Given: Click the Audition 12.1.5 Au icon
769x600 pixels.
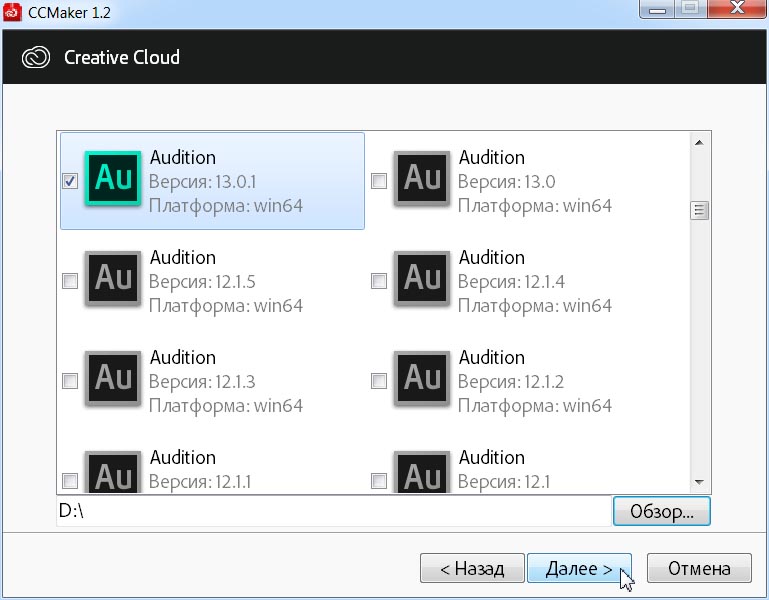Looking at the screenshot, I should pyautogui.click(x=113, y=278).
